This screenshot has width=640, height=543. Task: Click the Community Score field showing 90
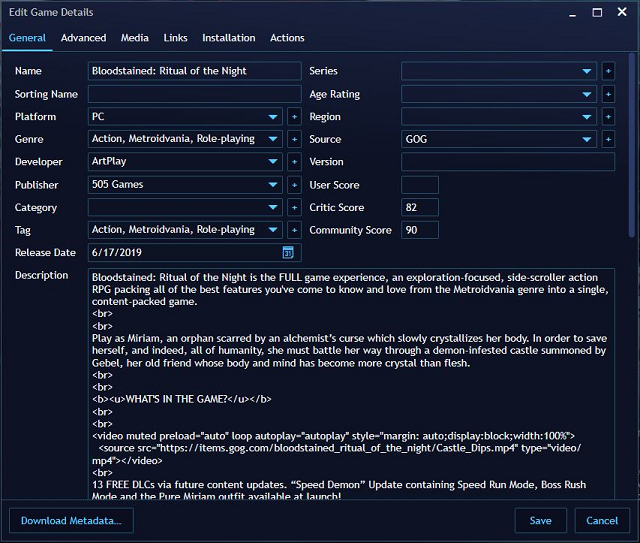click(420, 230)
